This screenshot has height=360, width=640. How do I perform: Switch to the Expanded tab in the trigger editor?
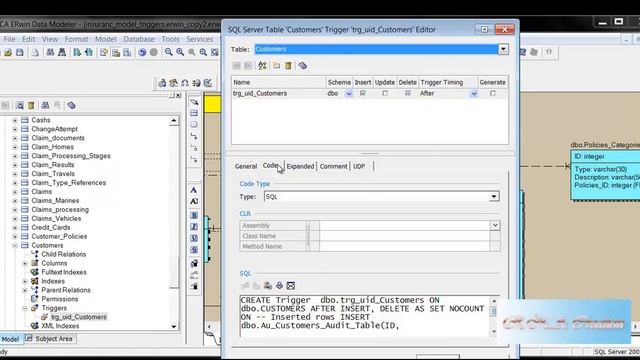pos(300,166)
